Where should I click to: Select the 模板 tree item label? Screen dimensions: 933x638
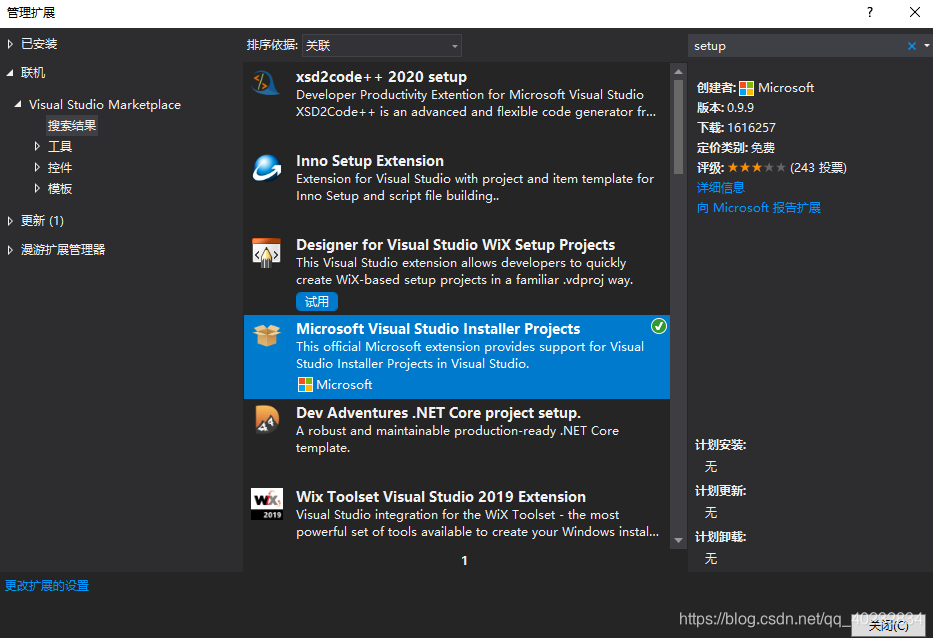(x=60, y=189)
